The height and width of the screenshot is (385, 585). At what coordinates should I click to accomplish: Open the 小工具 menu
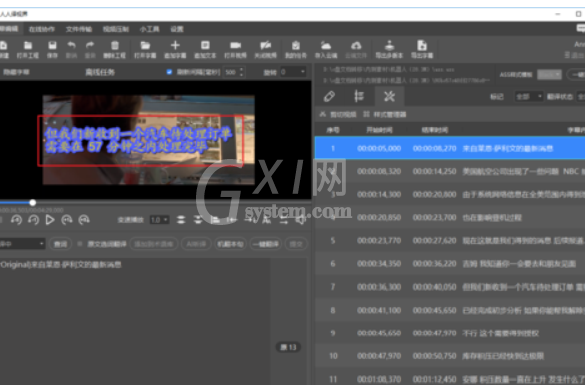point(150,29)
